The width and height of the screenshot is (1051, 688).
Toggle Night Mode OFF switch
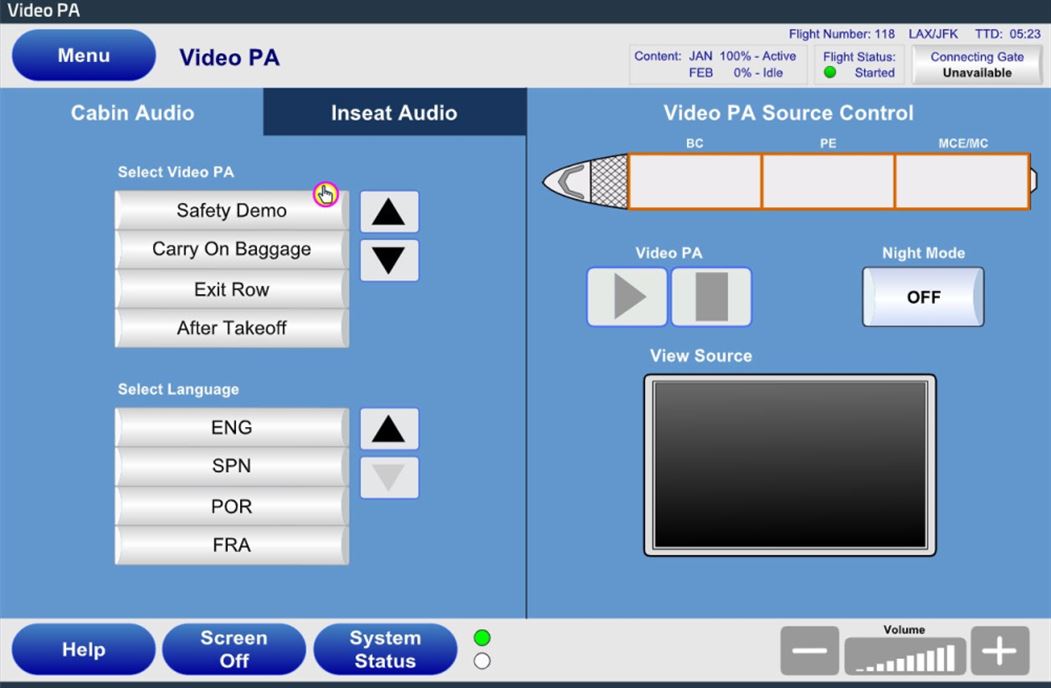923,297
